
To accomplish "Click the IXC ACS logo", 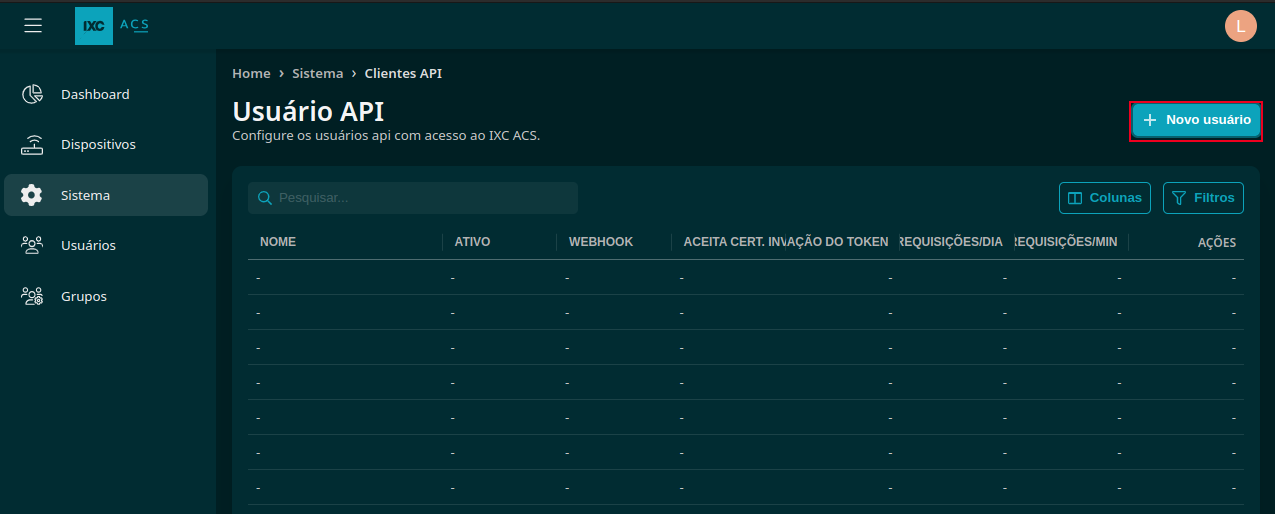I will coord(113,26).
